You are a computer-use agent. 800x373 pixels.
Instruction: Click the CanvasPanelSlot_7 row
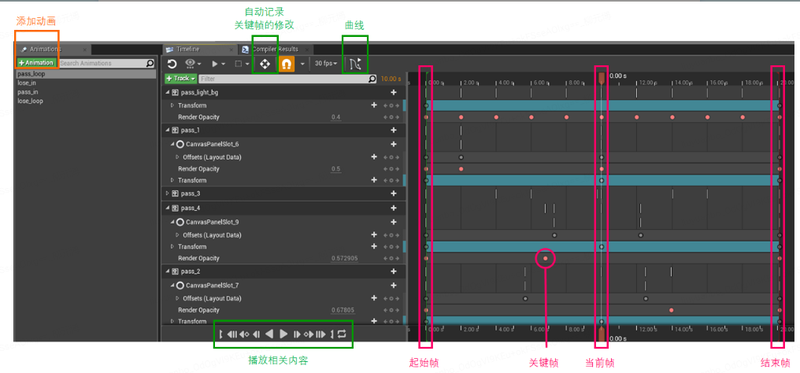[x=284, y=285]
